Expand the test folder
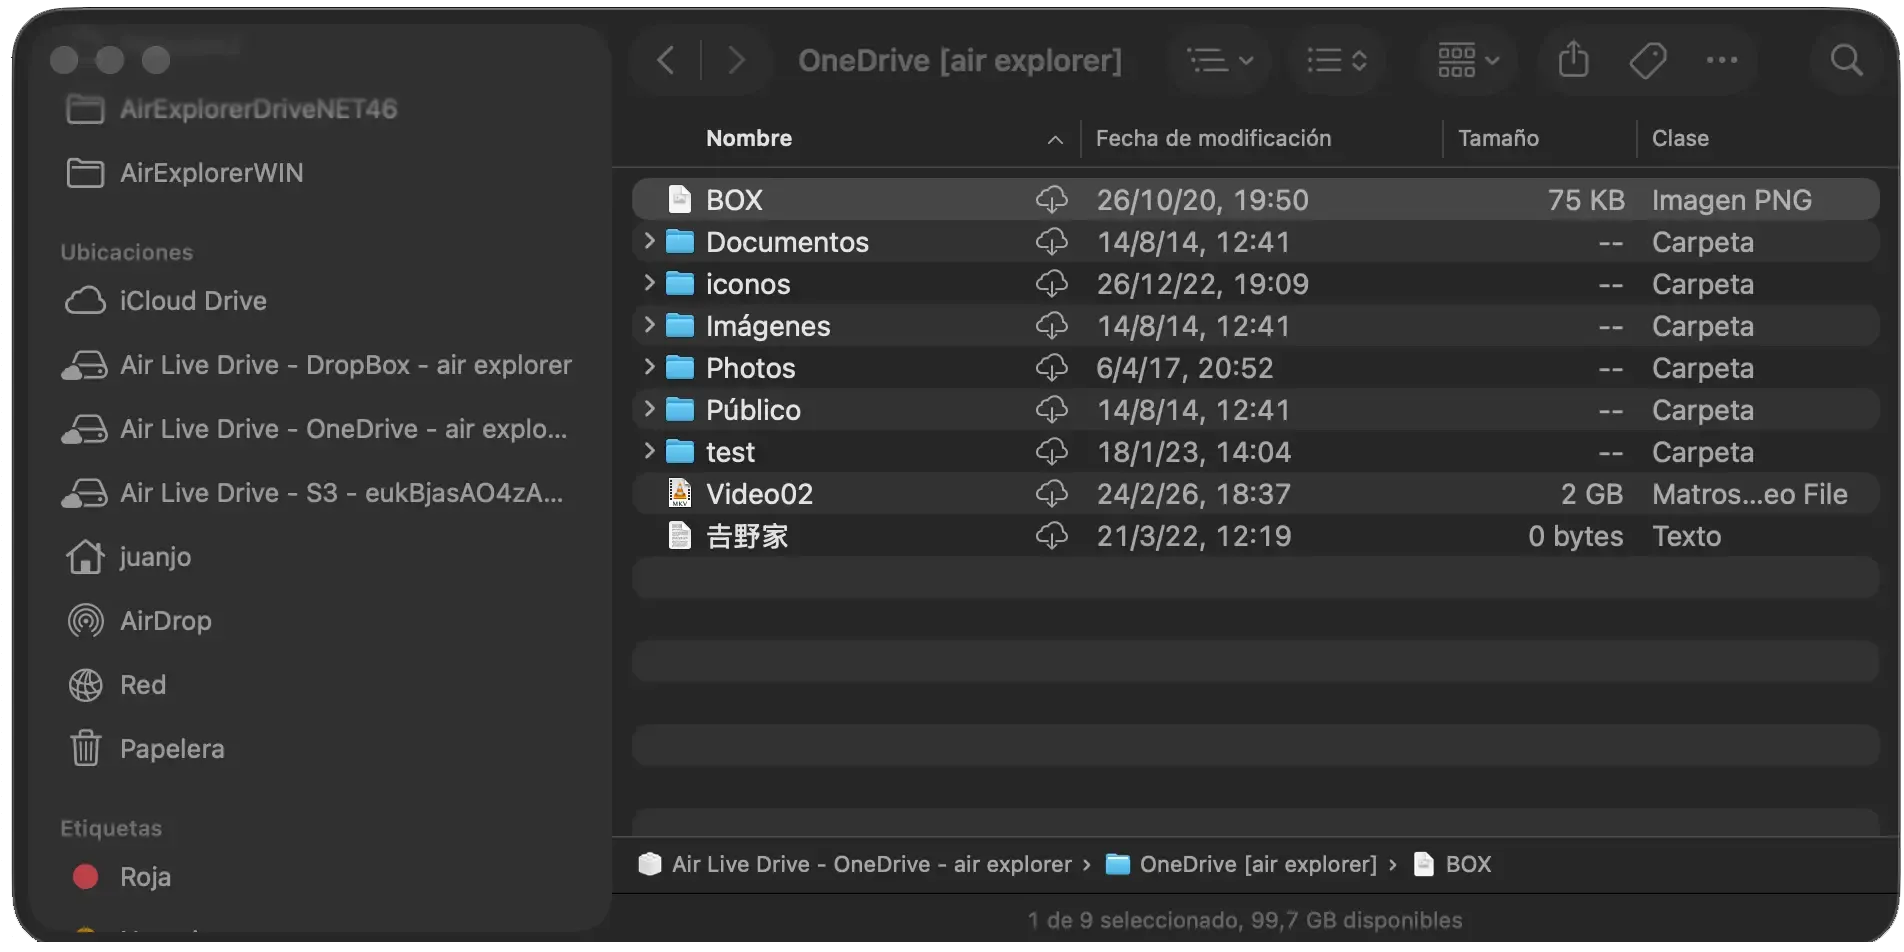Screen dimensions: 1904x952 click(649, 451)
